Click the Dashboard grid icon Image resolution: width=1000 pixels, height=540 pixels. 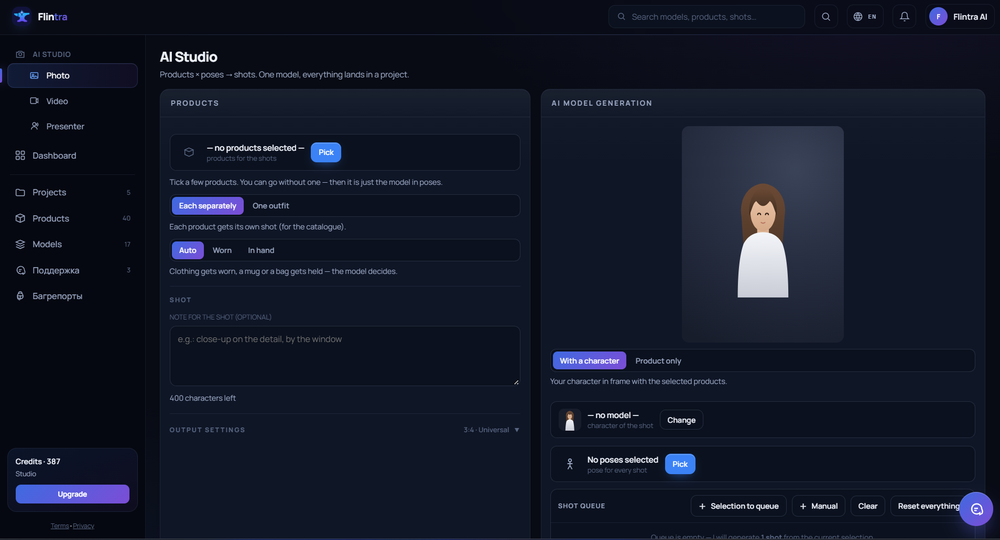pos(20,156)
